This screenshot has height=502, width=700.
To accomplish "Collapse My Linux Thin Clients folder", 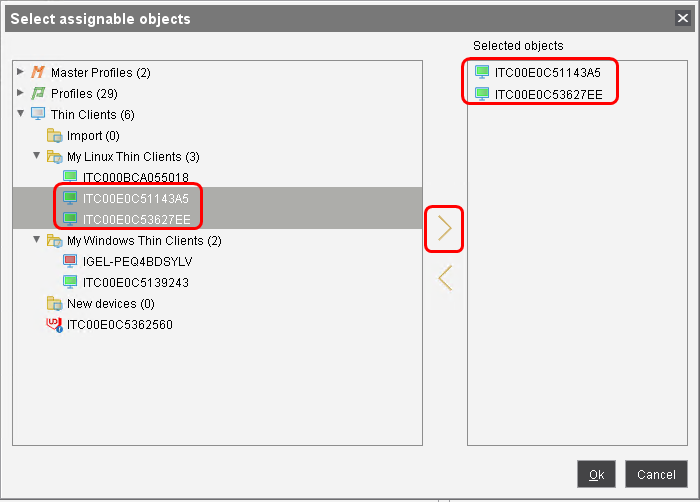I will (37, 157).
